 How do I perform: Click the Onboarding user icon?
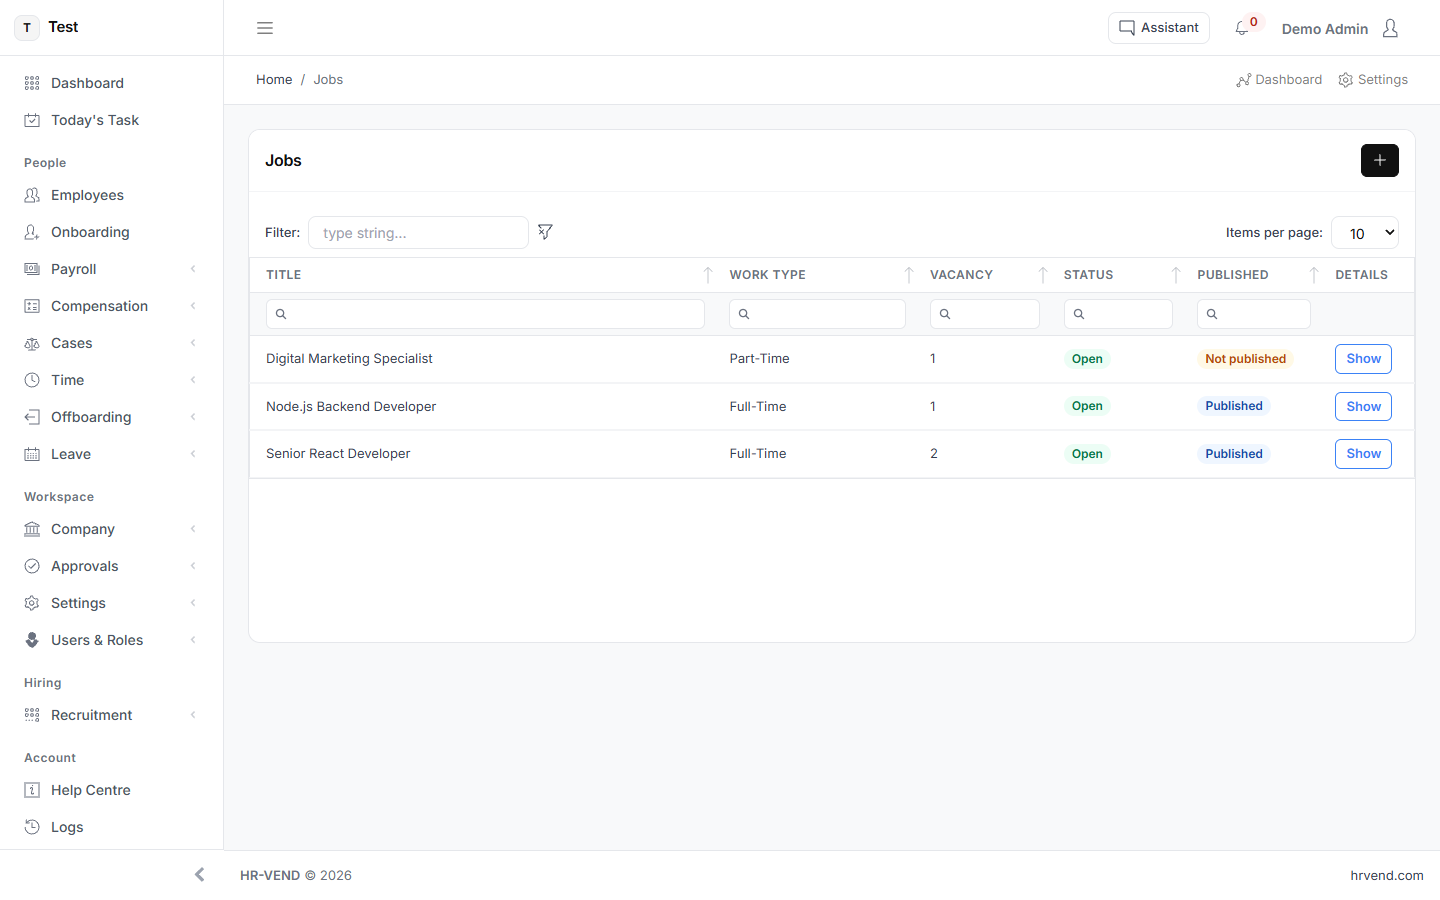(x=32, y=232)
